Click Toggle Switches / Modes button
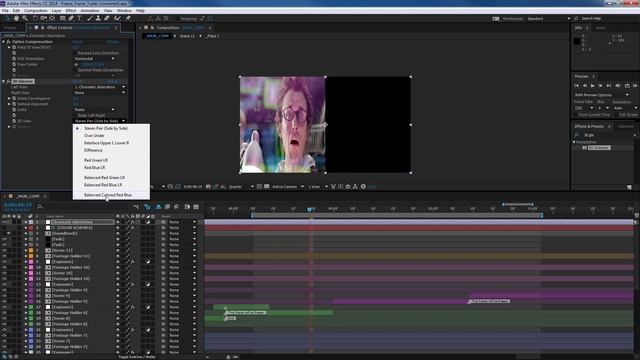 pos(137,357)
